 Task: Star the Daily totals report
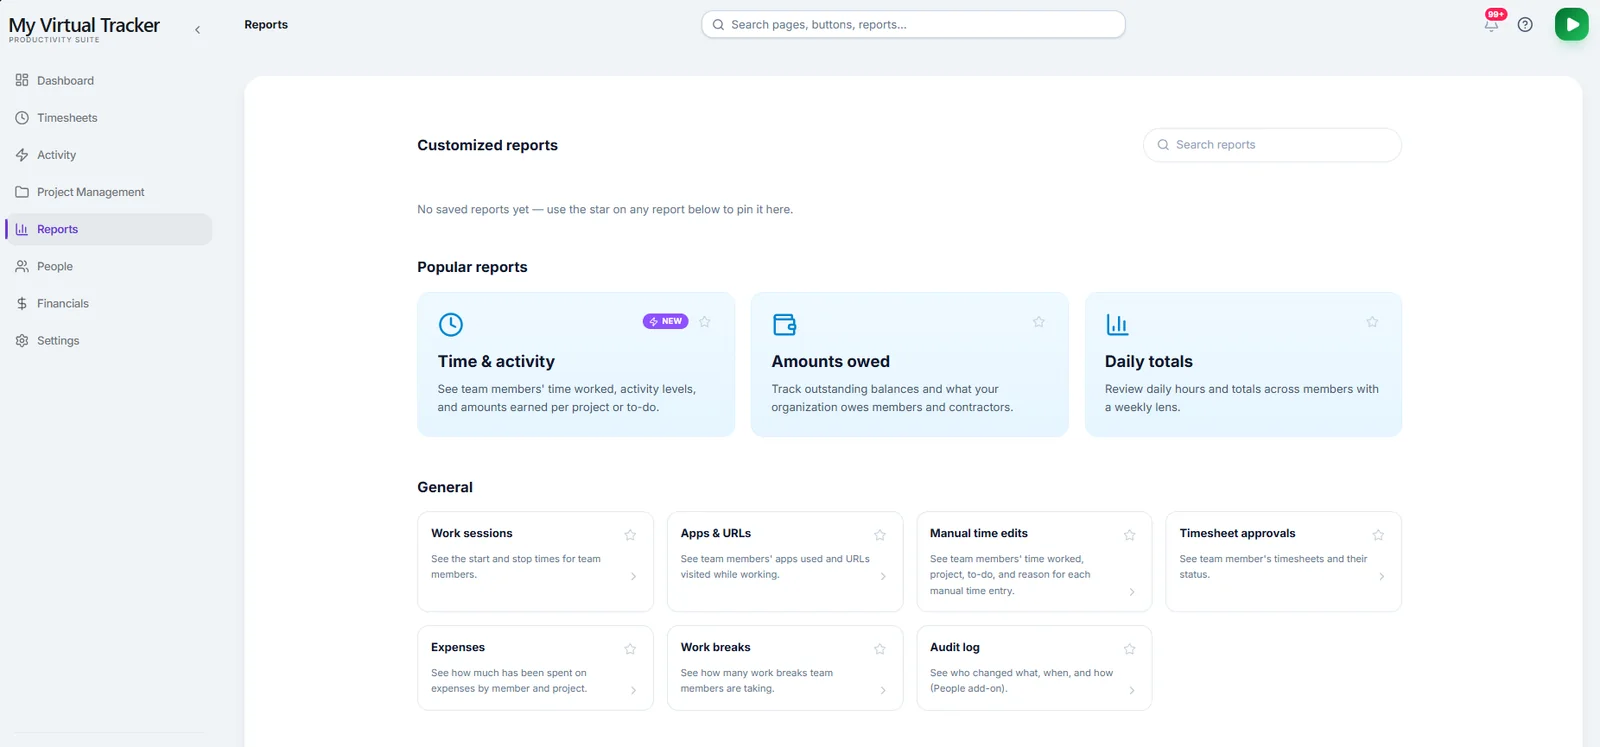[x=1372, y=322]
